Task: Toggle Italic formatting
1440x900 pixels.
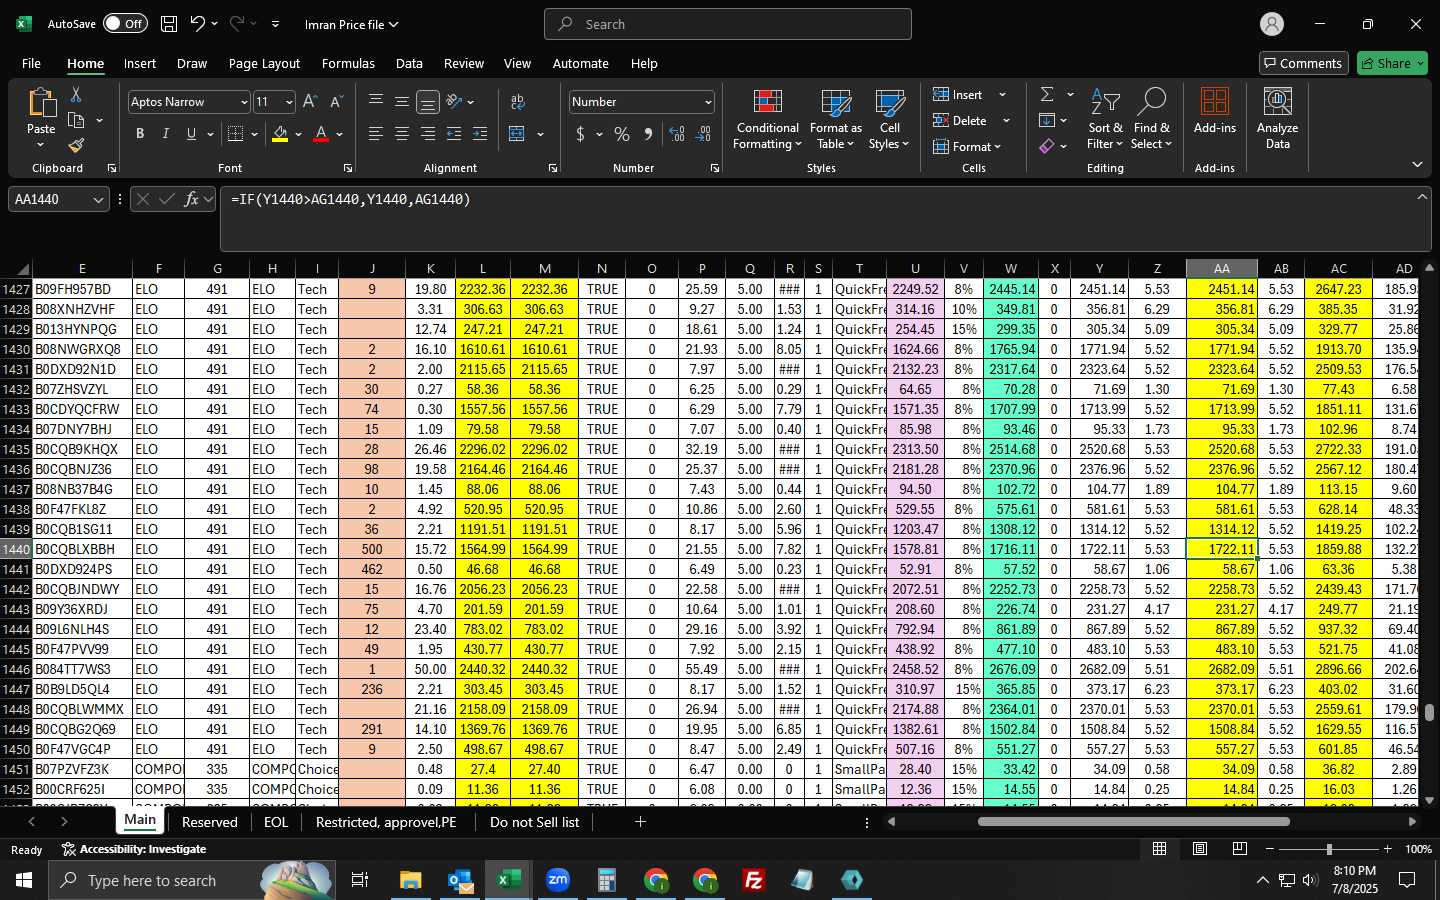Action: (x=166, y=134)
